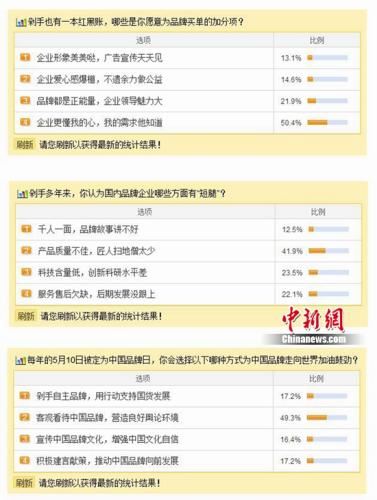
Task: Click the chart icon beside the 5月10日 poll title
Action: [x=20, y=361]
